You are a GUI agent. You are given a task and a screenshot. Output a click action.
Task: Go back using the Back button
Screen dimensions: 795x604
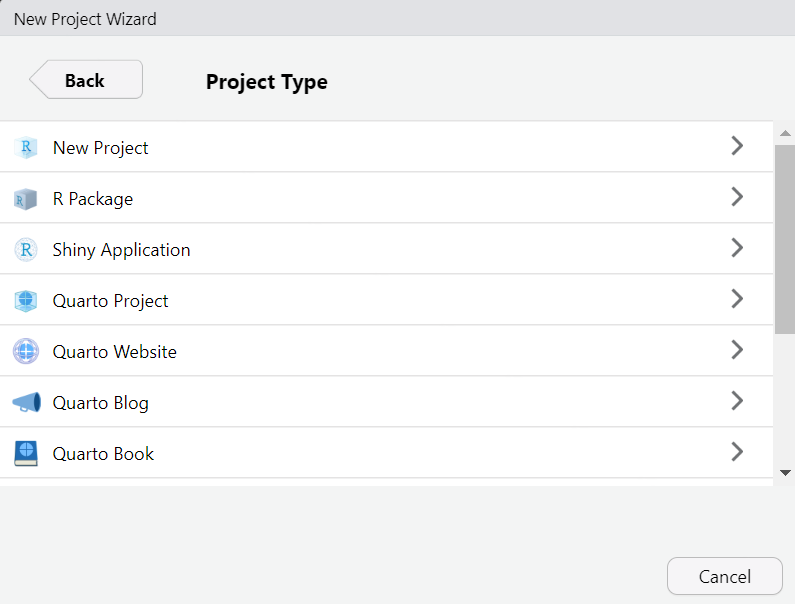tap(86, 80)
